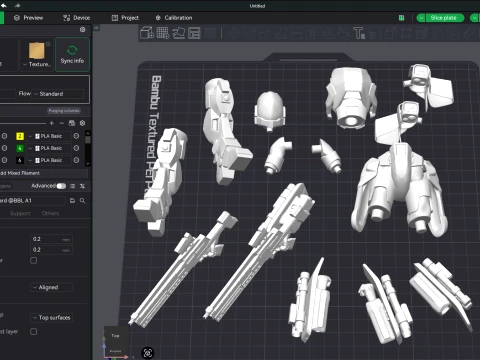Select the Rotate tool in toolbar
480x360 pixels.
click(249, 33)
